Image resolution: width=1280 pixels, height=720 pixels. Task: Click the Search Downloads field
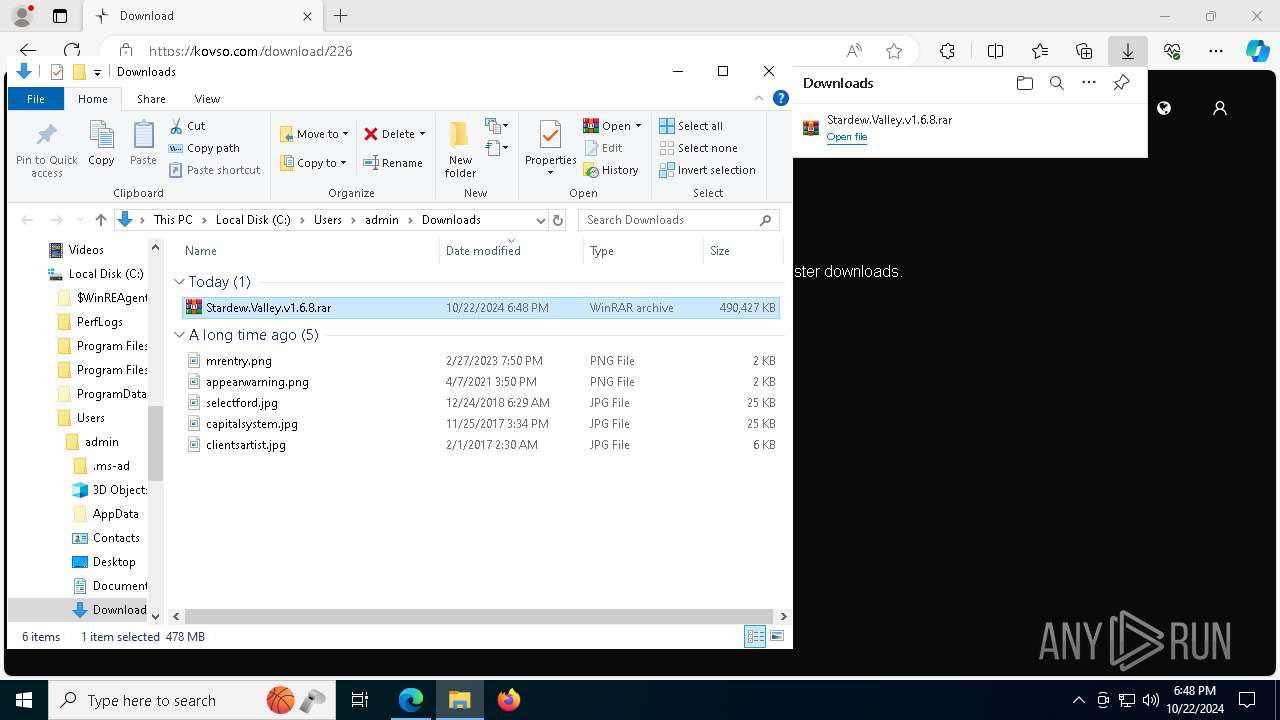(x=679, y=220)
